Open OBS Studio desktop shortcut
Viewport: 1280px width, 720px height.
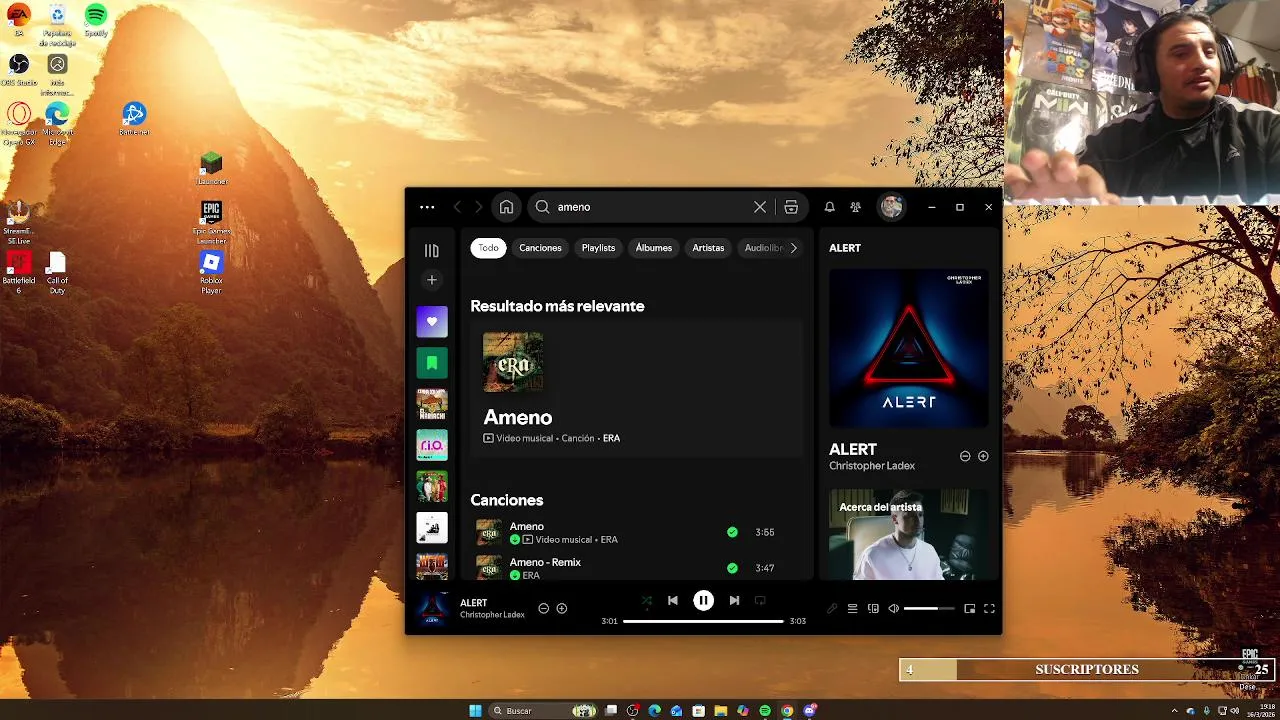tap(19, 70)
